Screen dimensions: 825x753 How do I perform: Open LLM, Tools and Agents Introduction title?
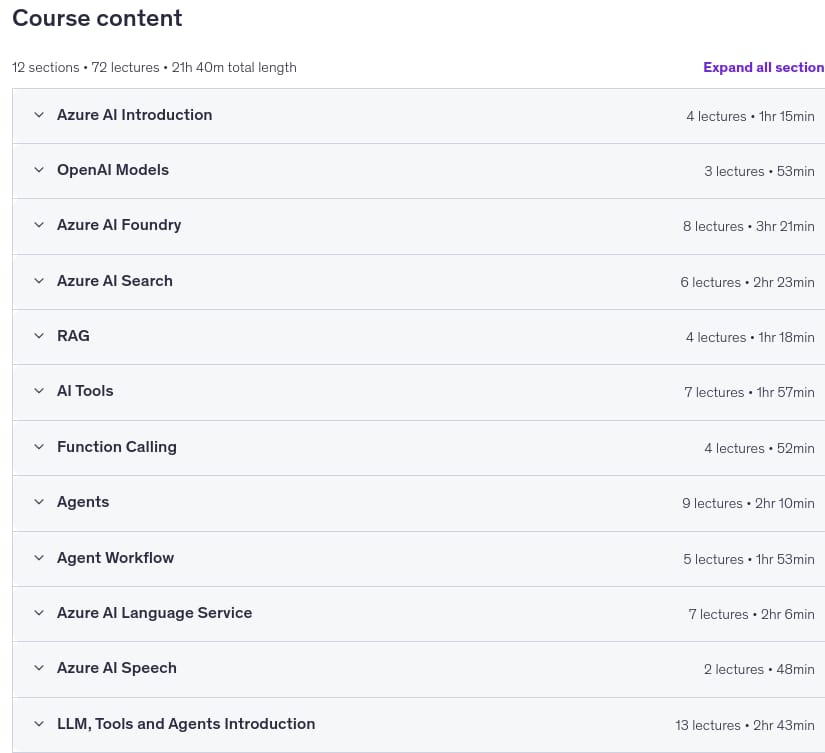coord(186,724)
